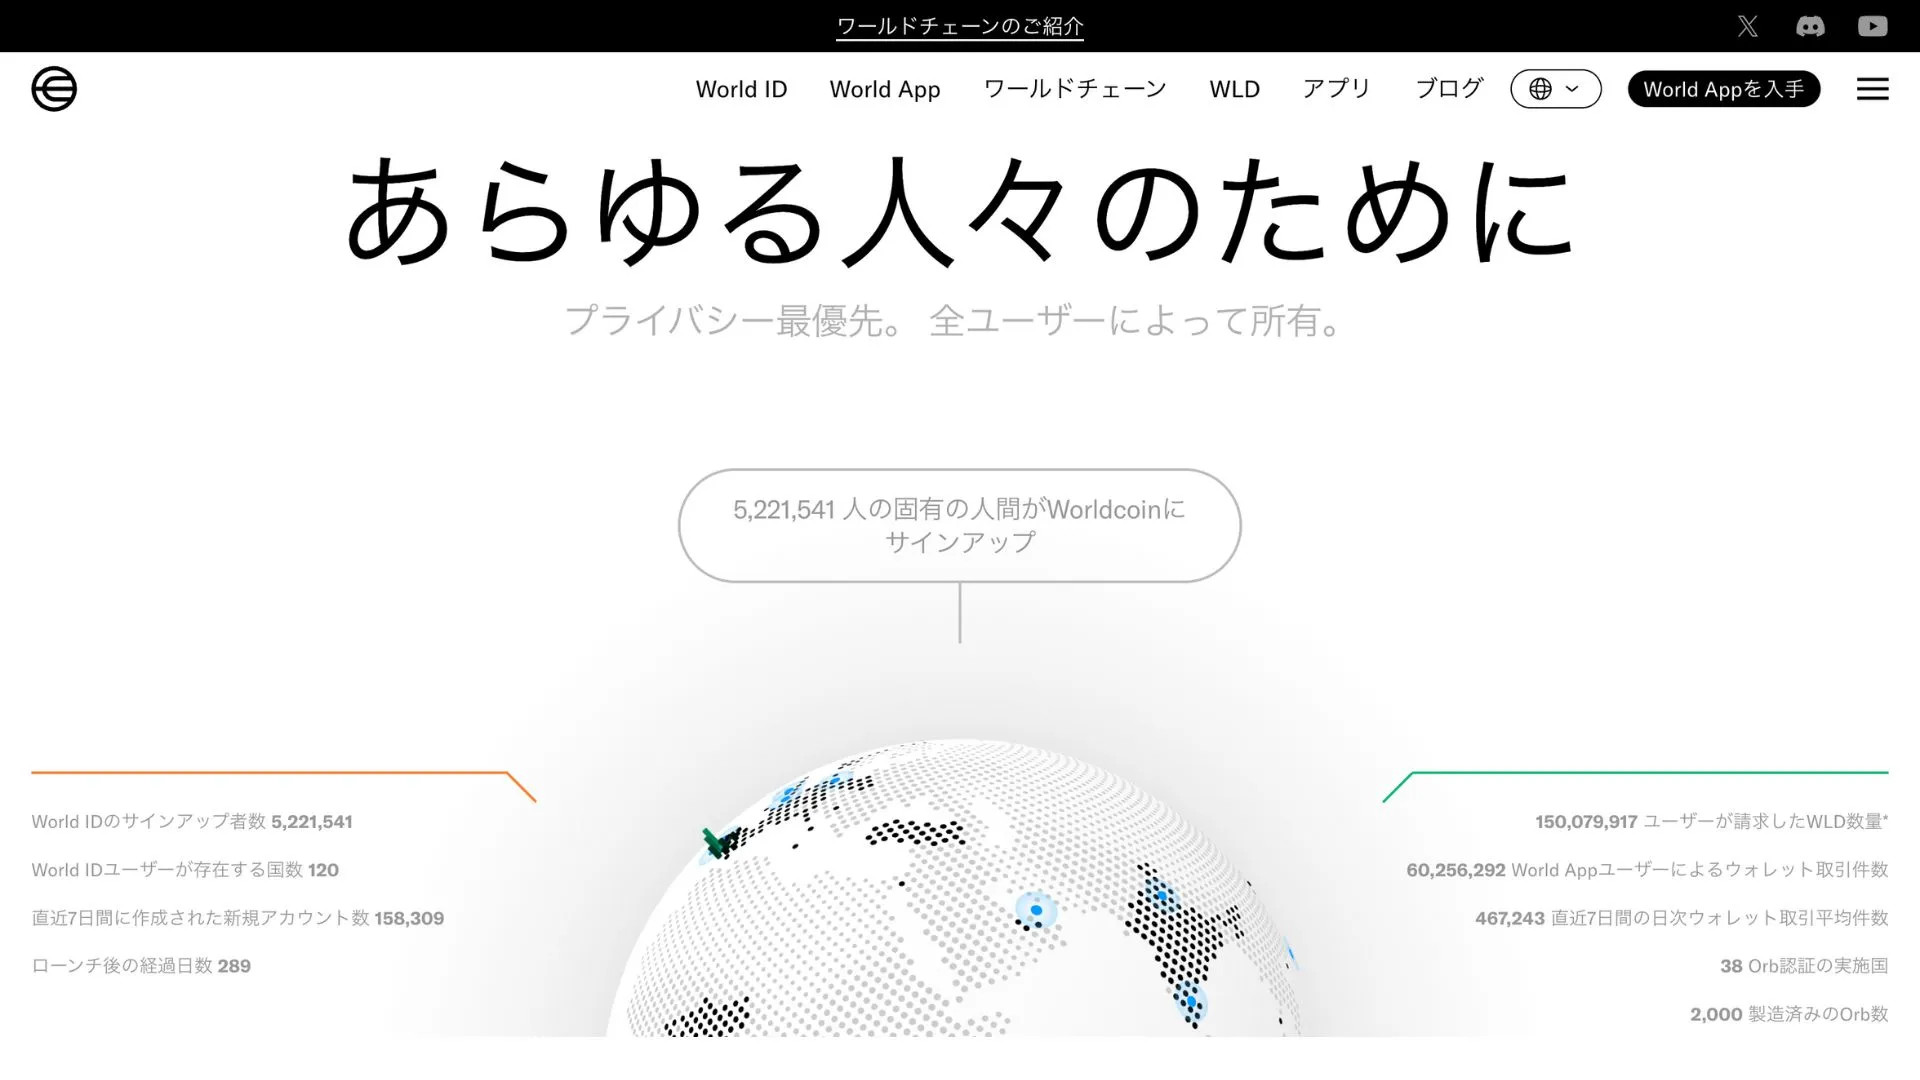1920x1080 pixels.
Task: Click the World Appを入手 button
Action: (x=1723, y=89)
